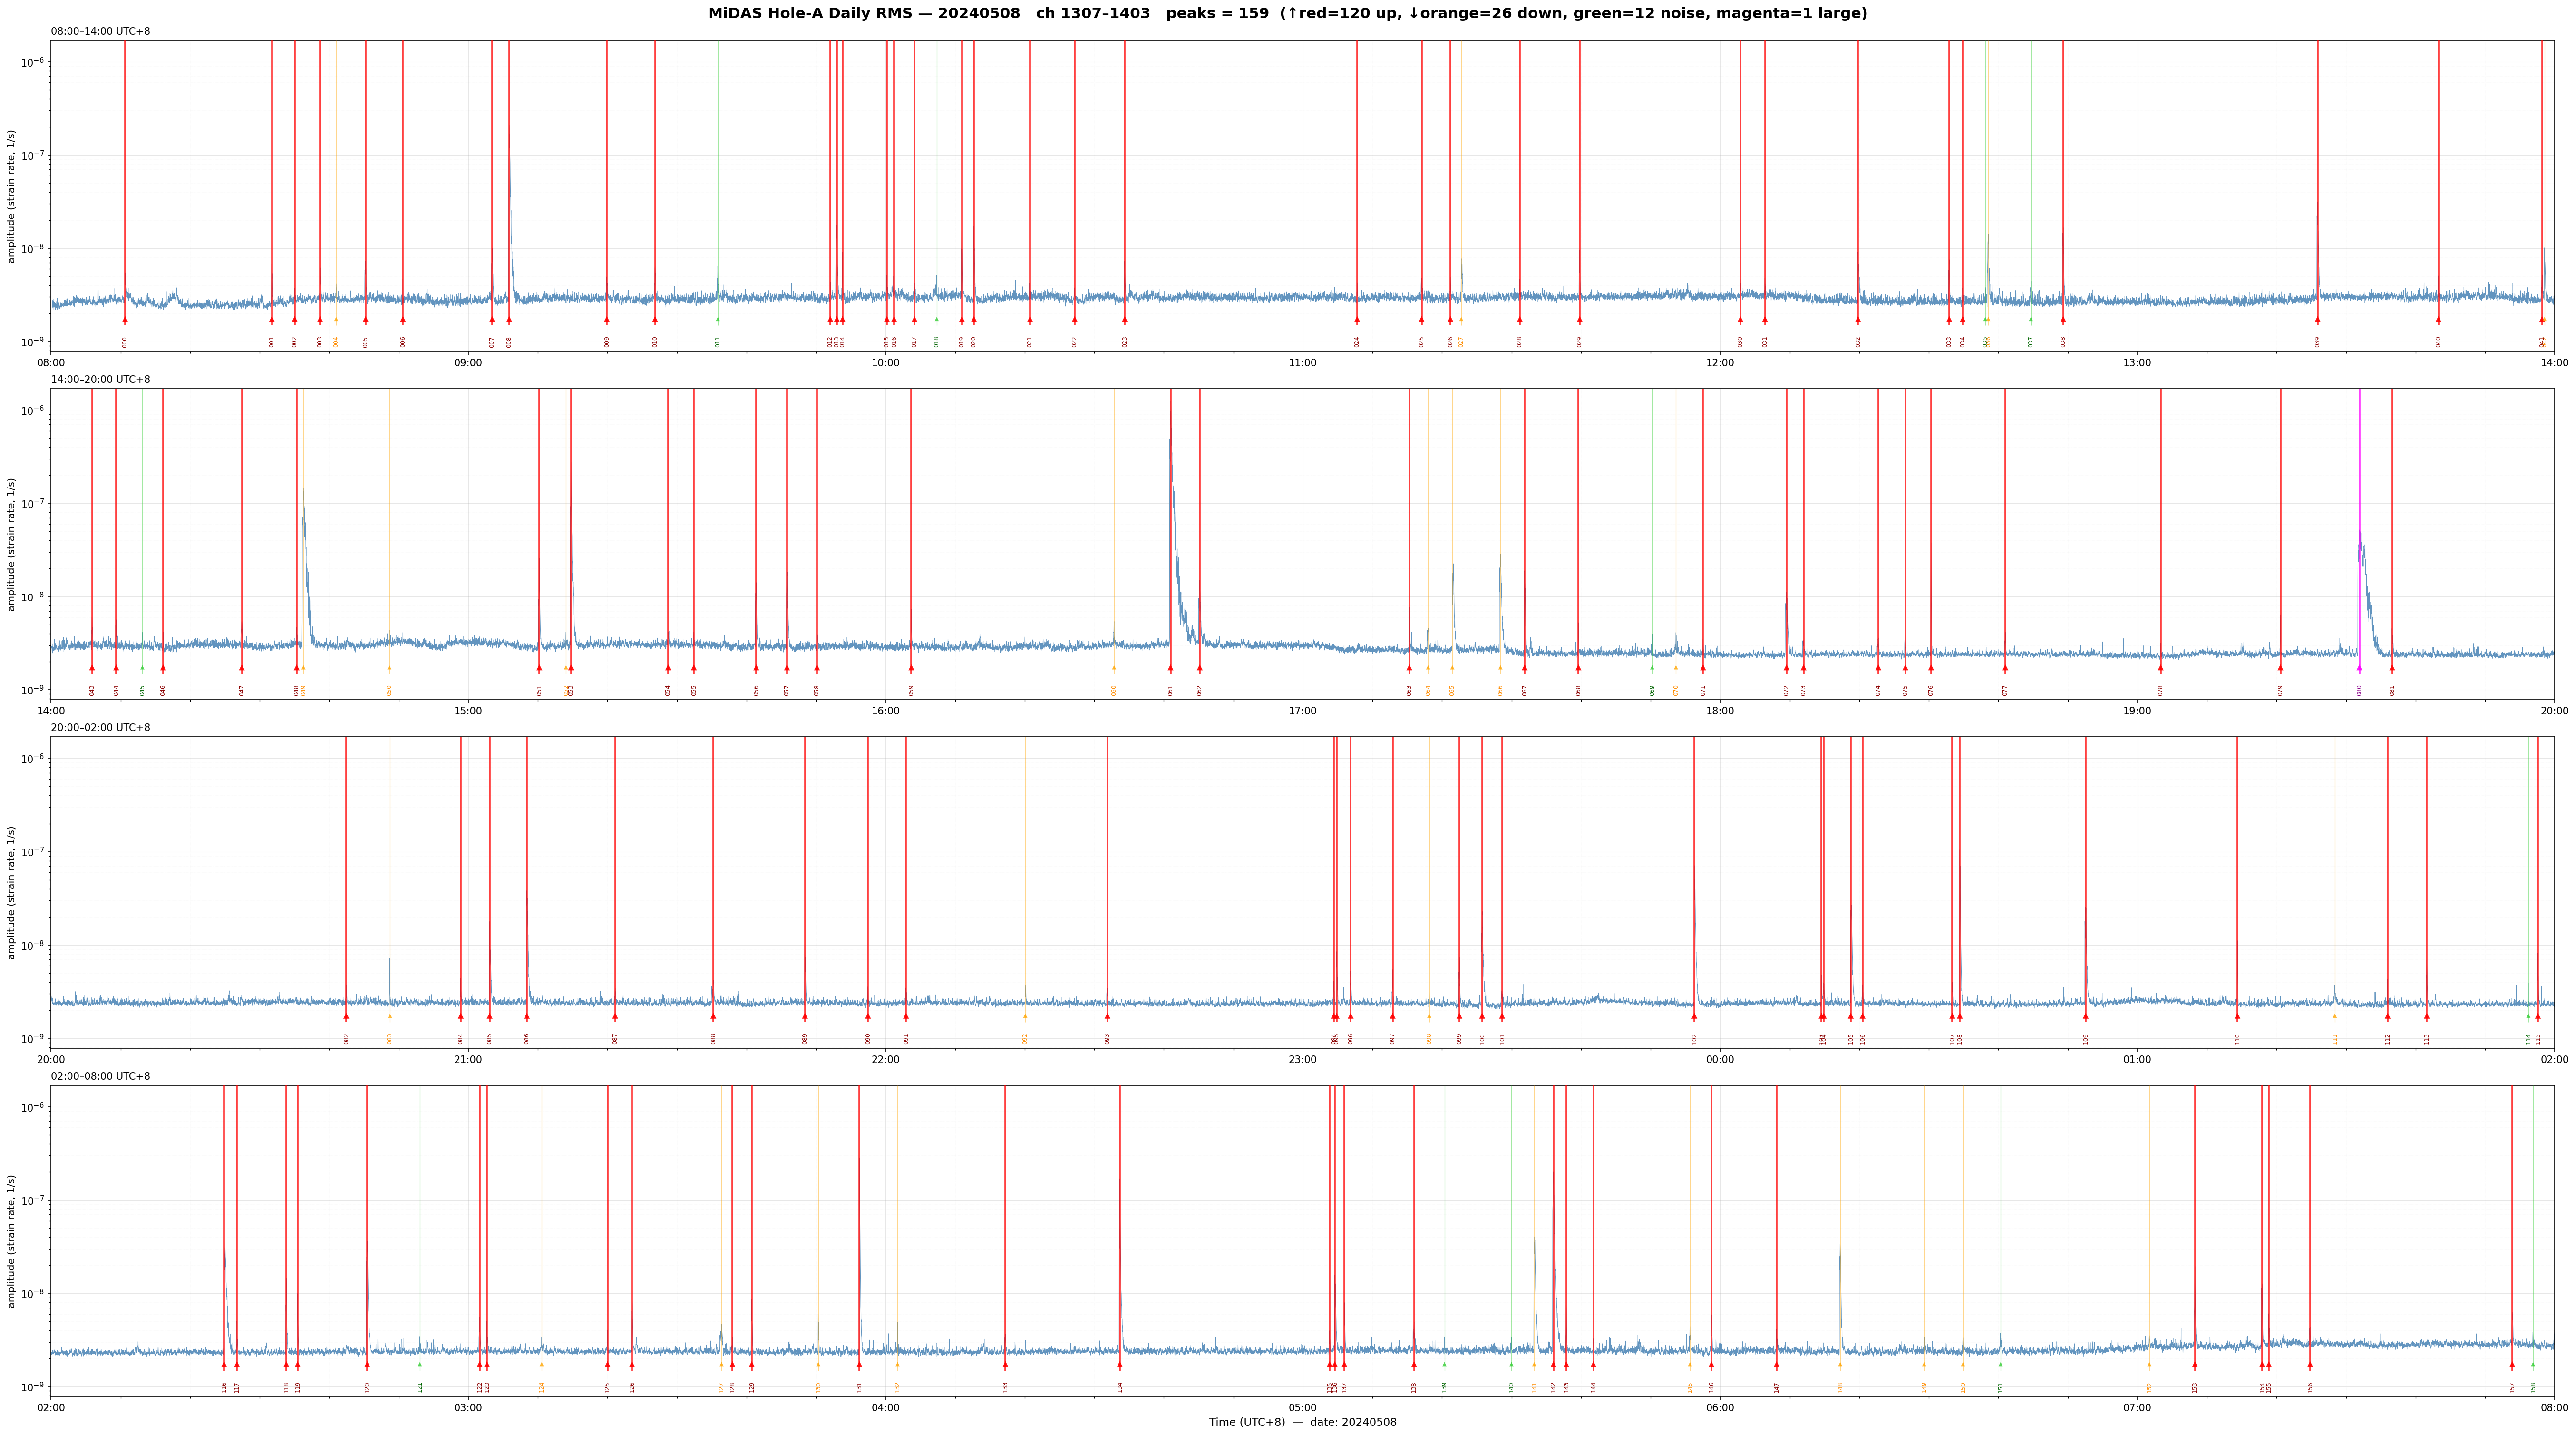The height and width of the screenshot is (1435, 2576).
Task: Click the peak number label "077"
Action: (x=2005, y=690)
